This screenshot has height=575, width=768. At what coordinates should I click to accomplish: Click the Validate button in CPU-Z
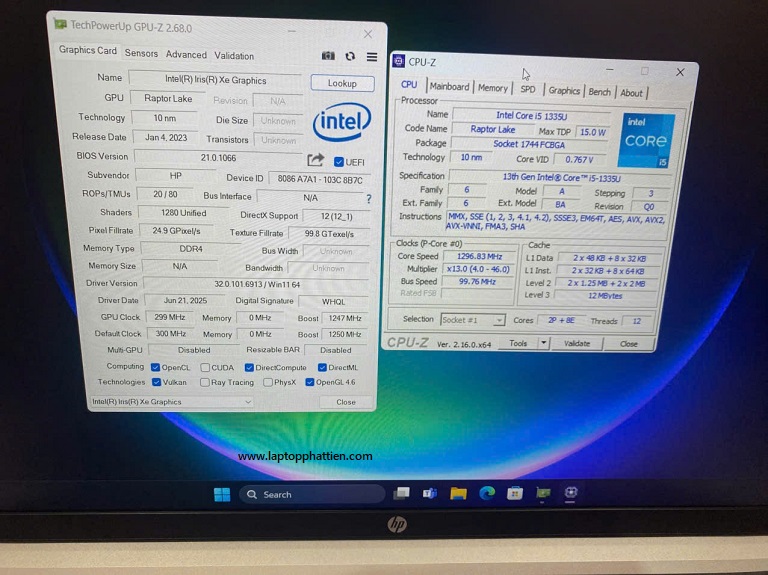coord(577,343)
